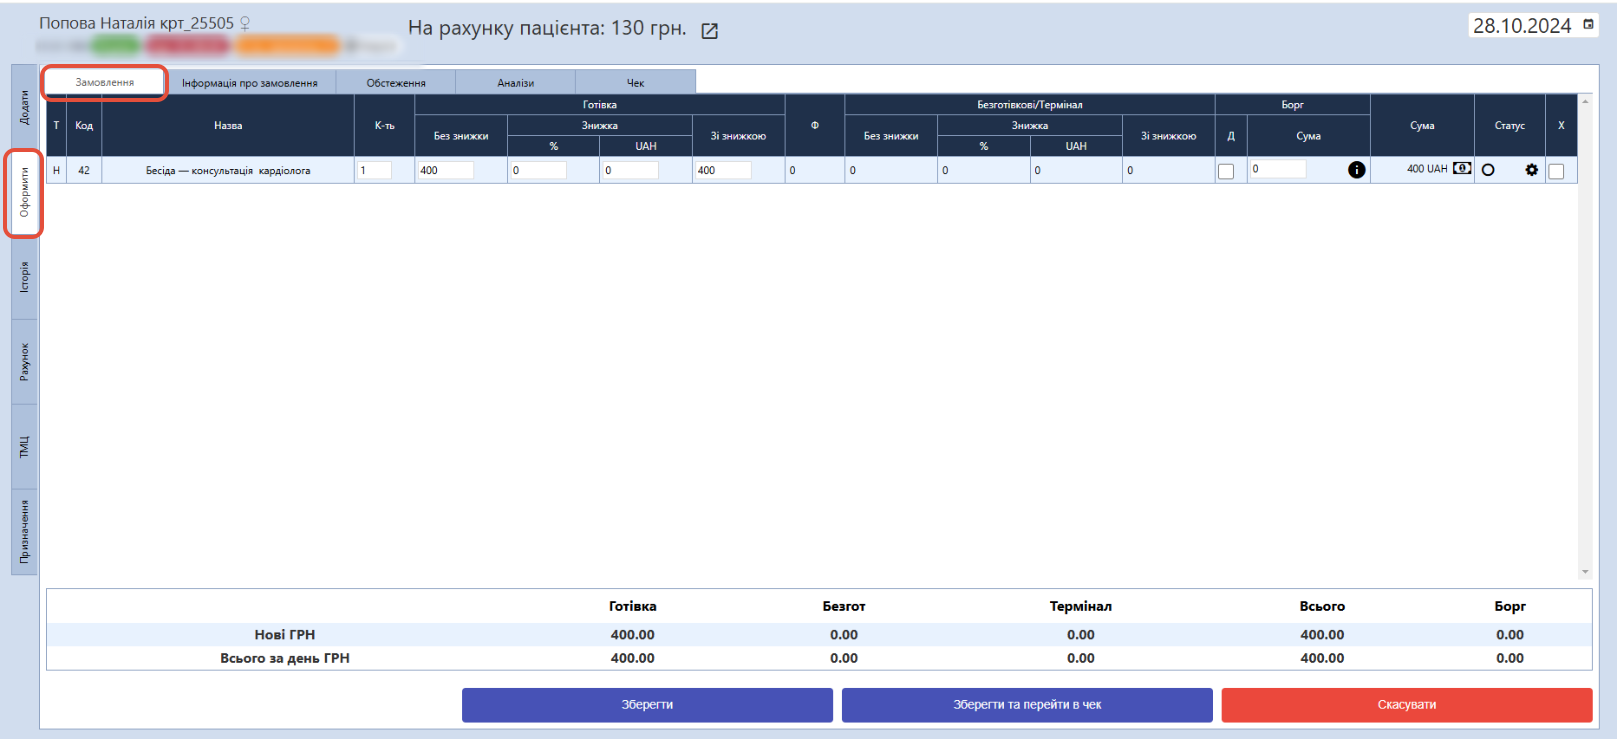Select the Історія side tab
The height and width of the screenshot is (739, 1617).
click(x=25, y=277)
